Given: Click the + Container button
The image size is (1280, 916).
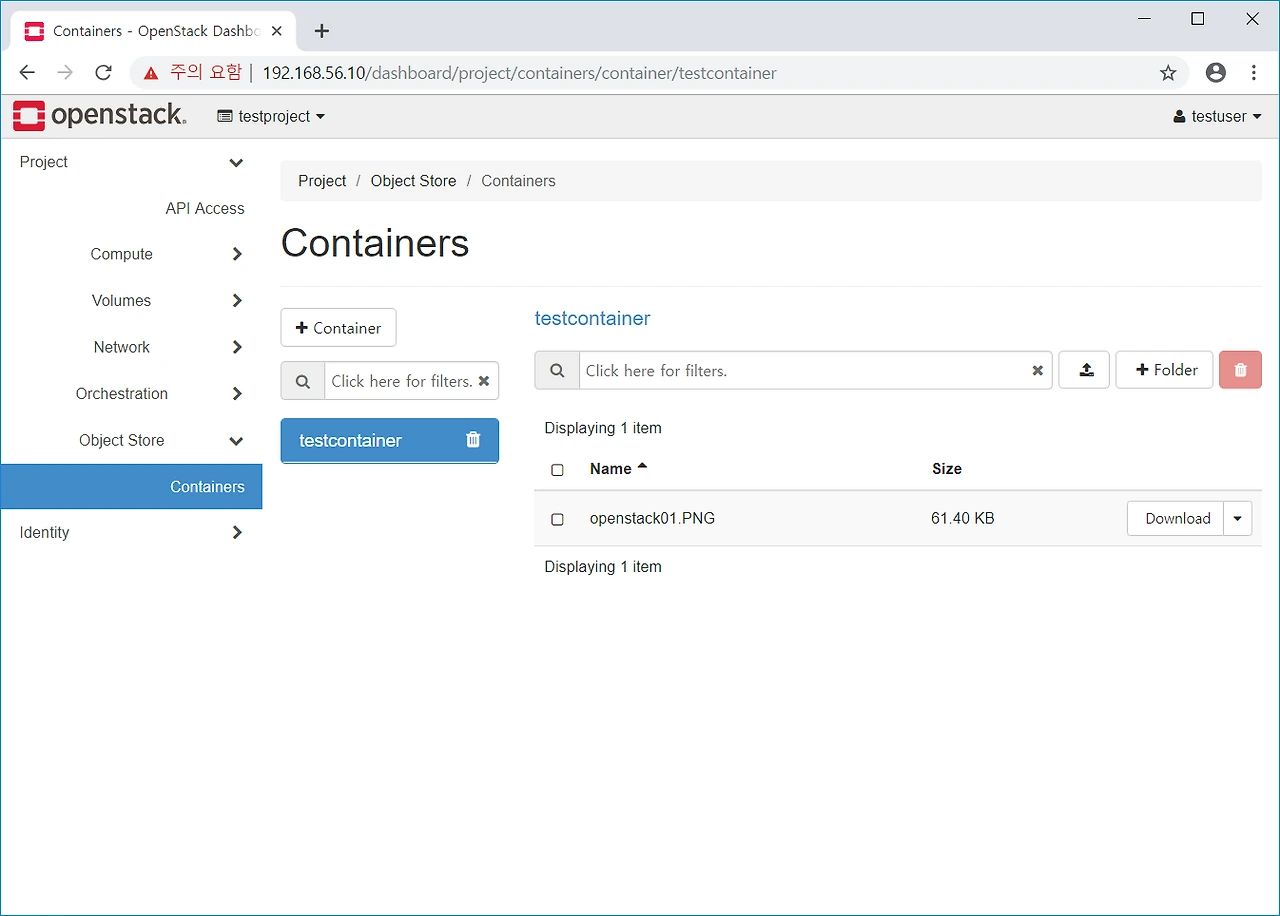Looking at the screenshot, I should point(338,328).
